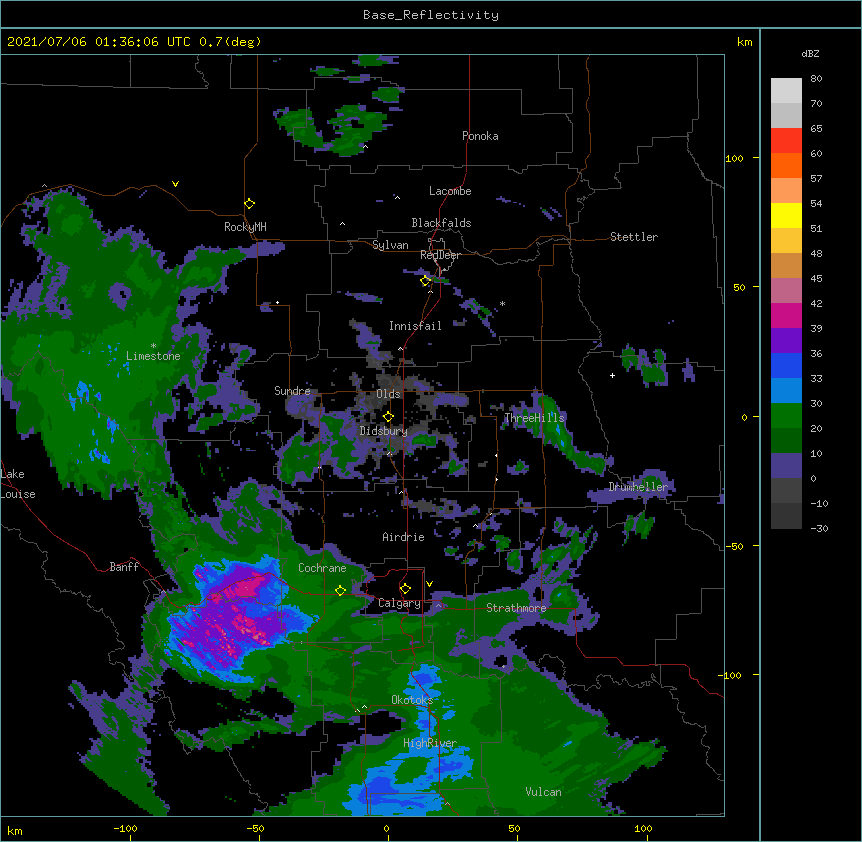Click the Calgary city label

coord(400,603)
